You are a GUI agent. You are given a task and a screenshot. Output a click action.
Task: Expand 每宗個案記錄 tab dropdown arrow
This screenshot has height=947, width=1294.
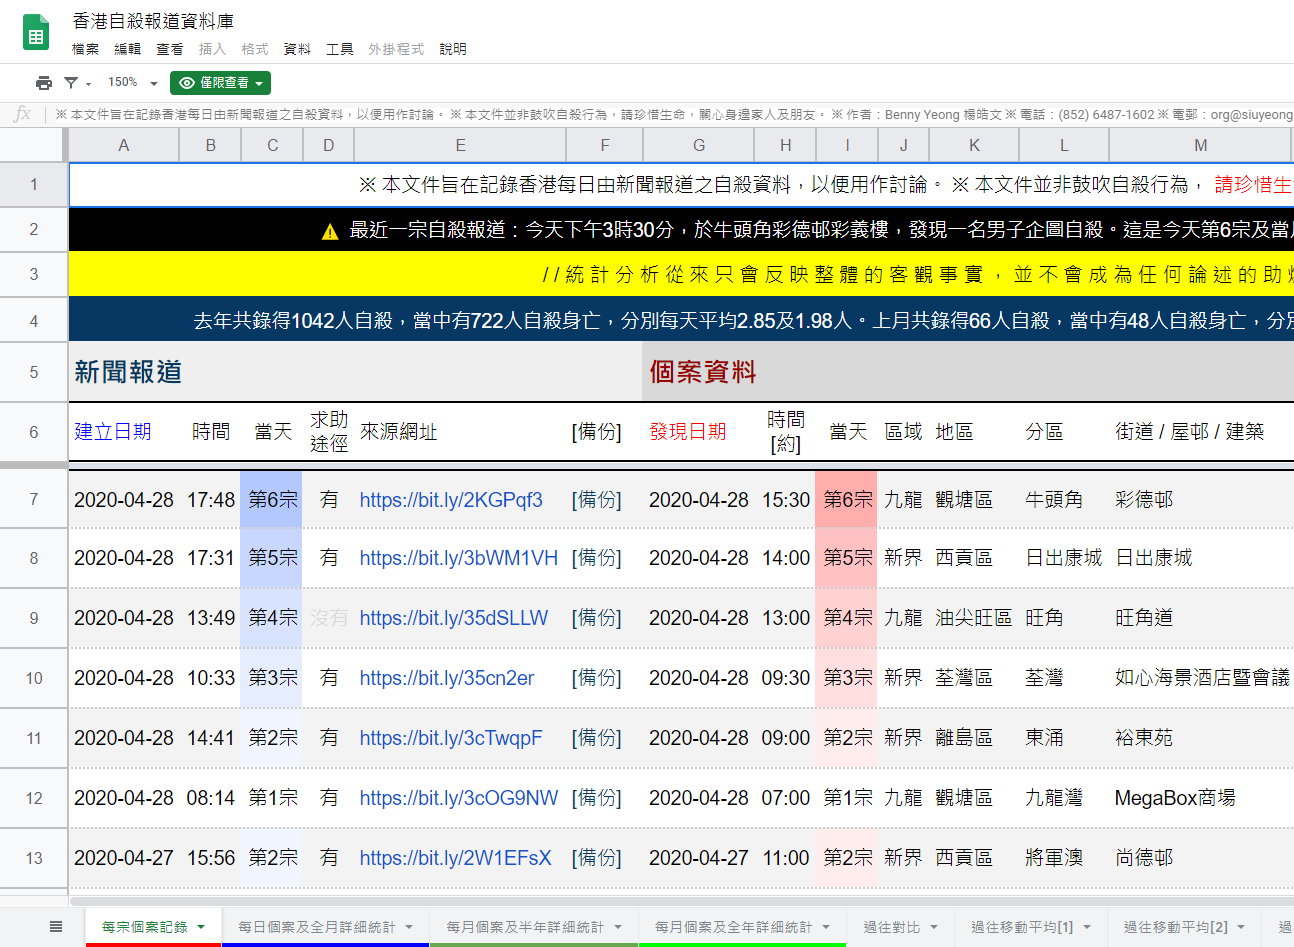coord(202,927)
